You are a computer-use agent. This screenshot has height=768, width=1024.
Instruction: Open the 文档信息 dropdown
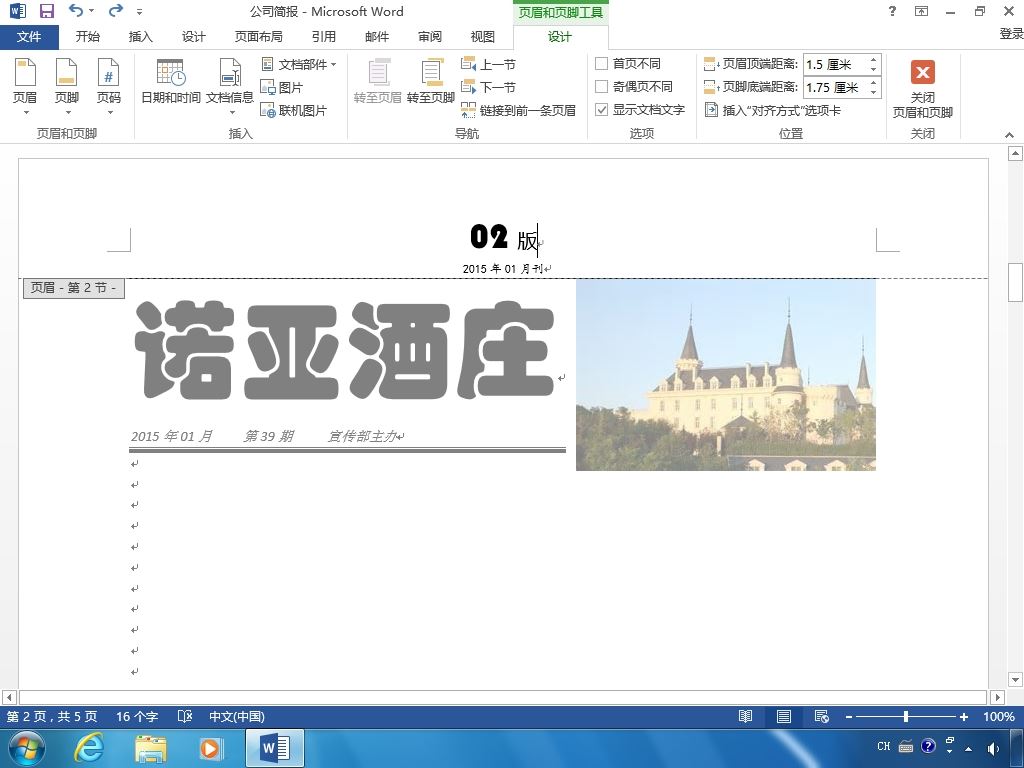pos(230,87)
